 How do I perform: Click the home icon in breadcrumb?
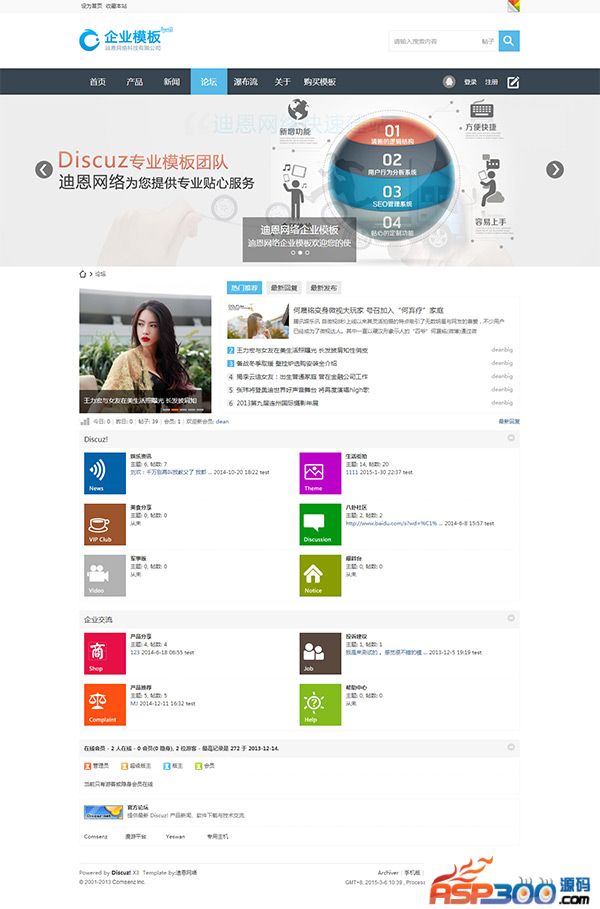pyautogui.click(x=82, y=274)
